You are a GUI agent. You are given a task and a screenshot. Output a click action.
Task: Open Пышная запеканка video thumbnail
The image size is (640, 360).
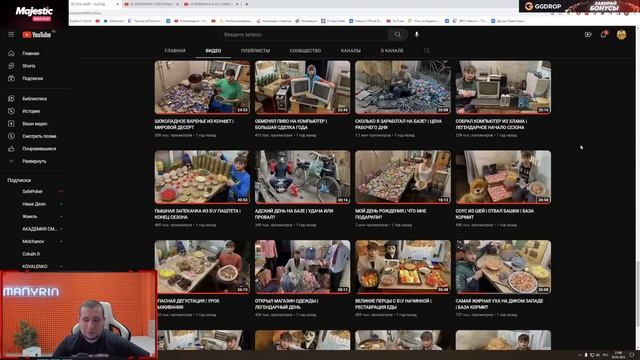click(x=202, y=177)
